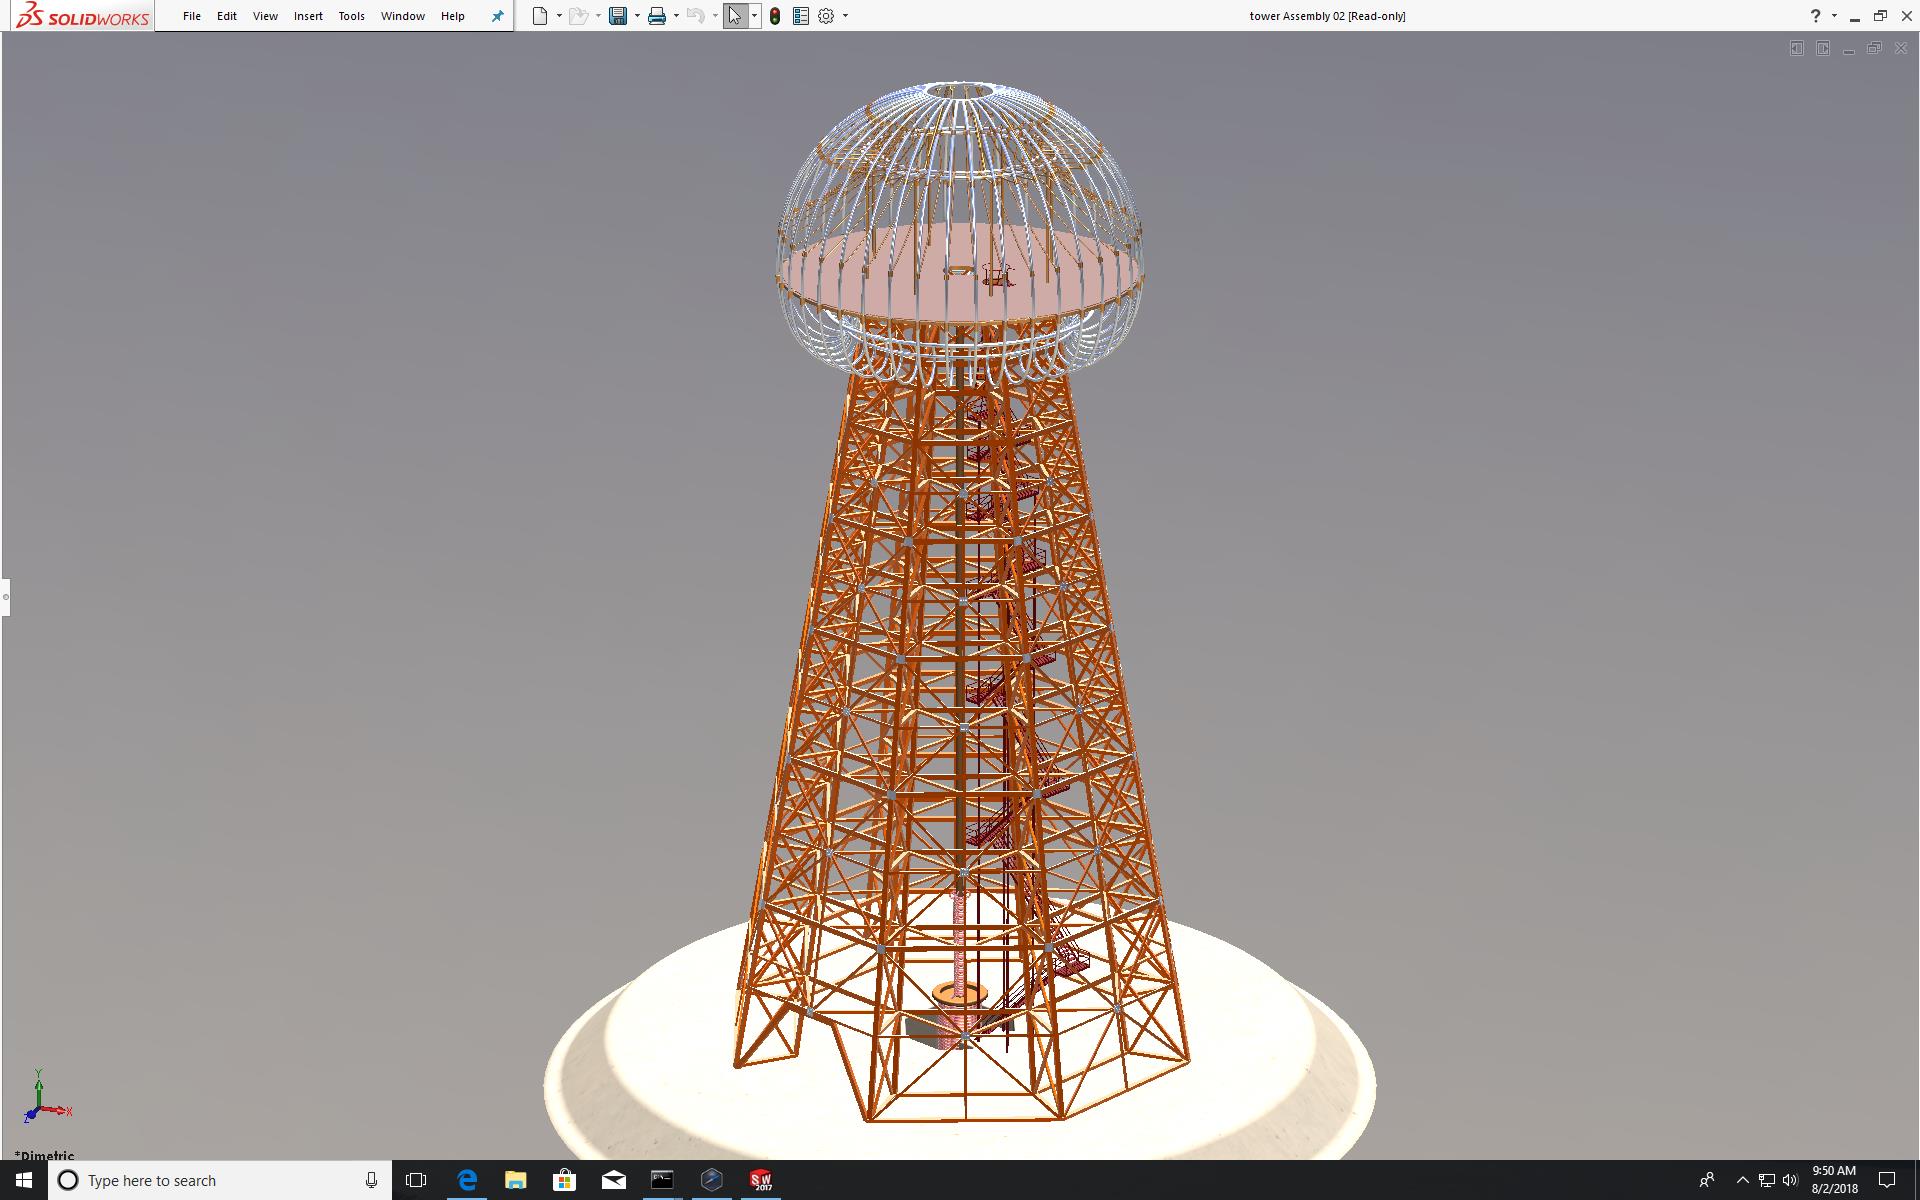Screen dimensions: 1920x1200
Task: Expand the Select tool dropdown arrow
Action: (x=754, y=16)
